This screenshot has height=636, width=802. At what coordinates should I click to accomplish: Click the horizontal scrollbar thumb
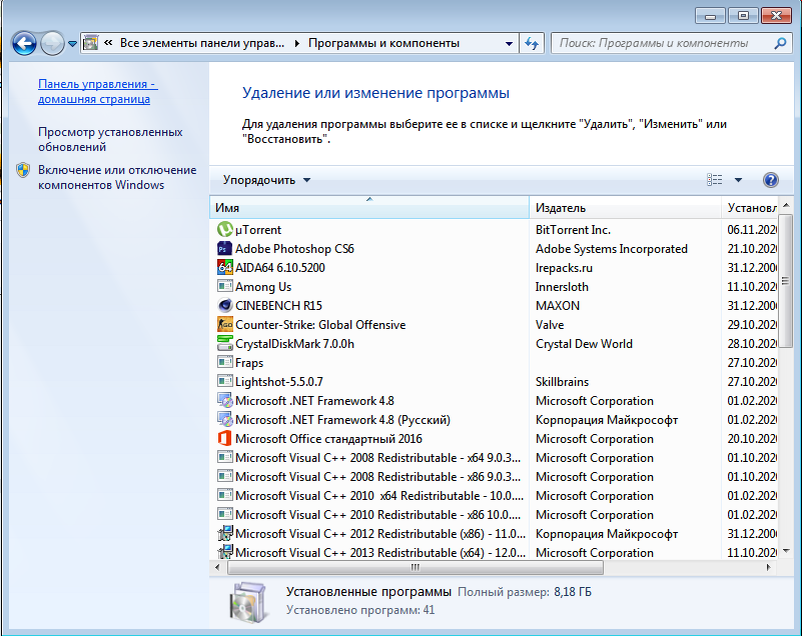tap(415, 567)
